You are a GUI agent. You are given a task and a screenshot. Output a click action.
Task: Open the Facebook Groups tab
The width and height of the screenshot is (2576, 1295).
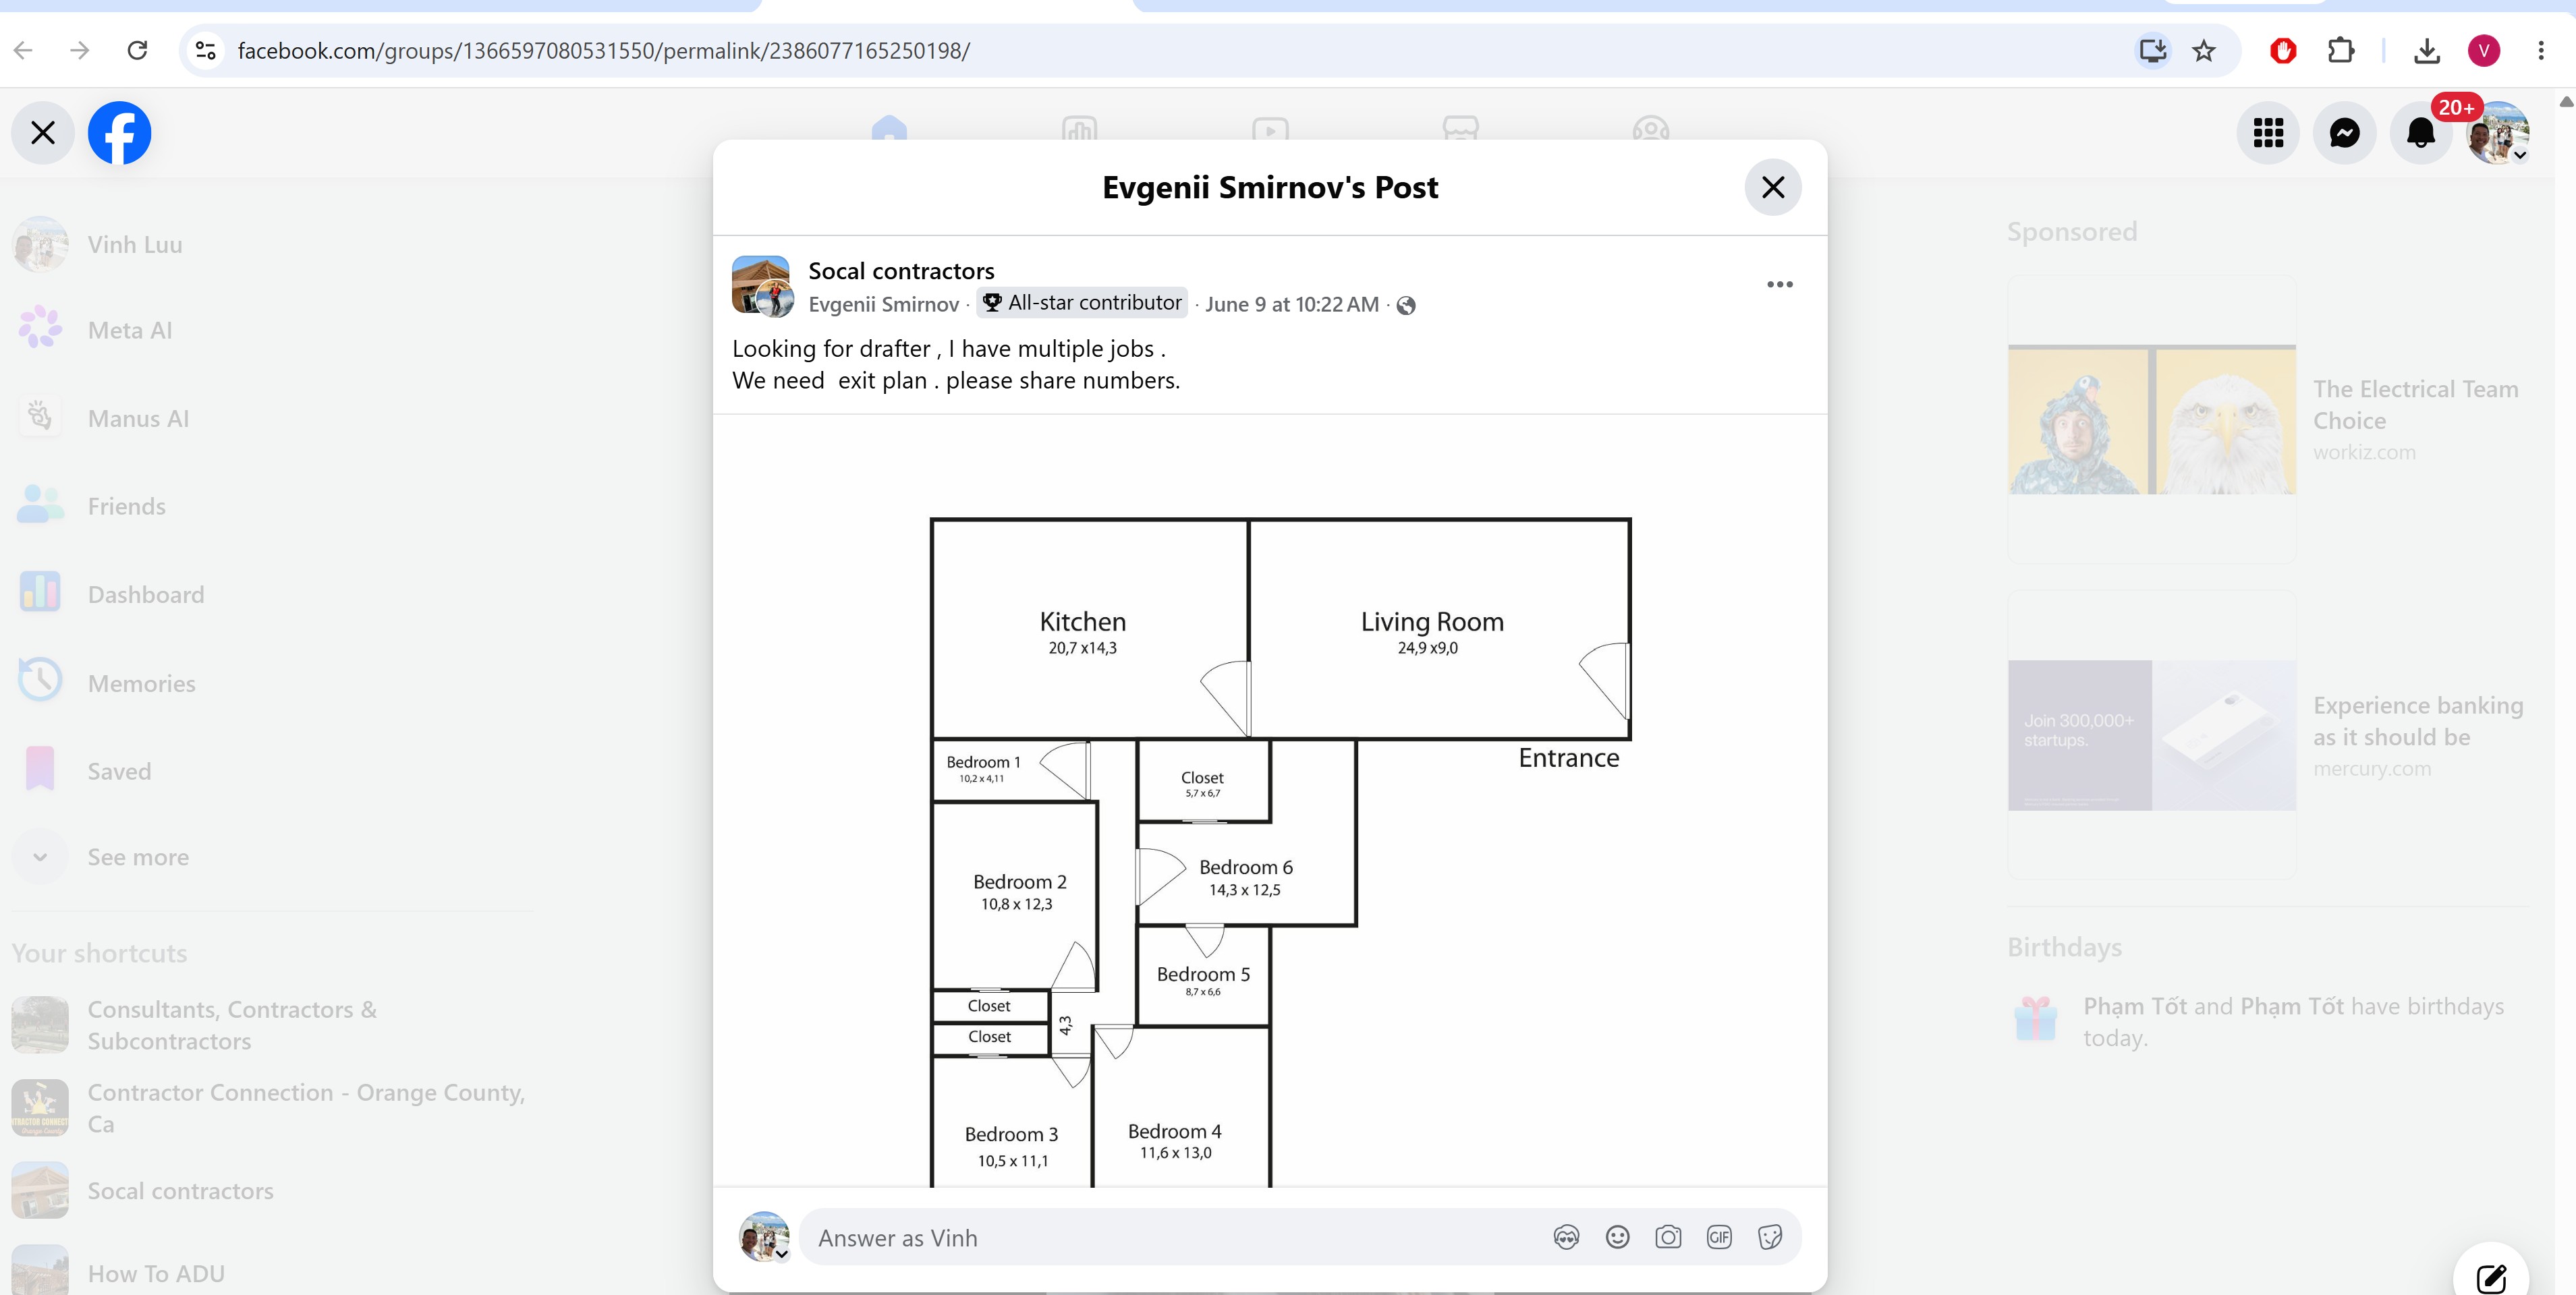pyautogui.click(x=1651, y=132)
